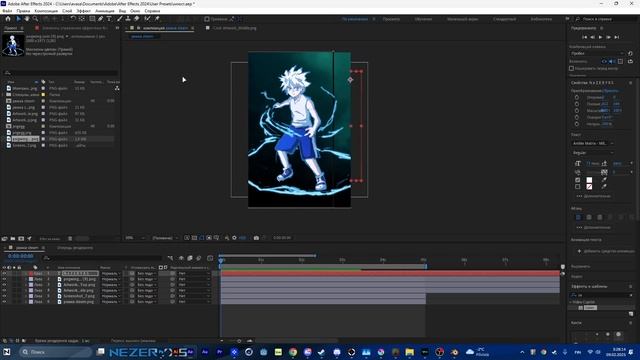Click the red label color of layer 1

tap(31, 273)
